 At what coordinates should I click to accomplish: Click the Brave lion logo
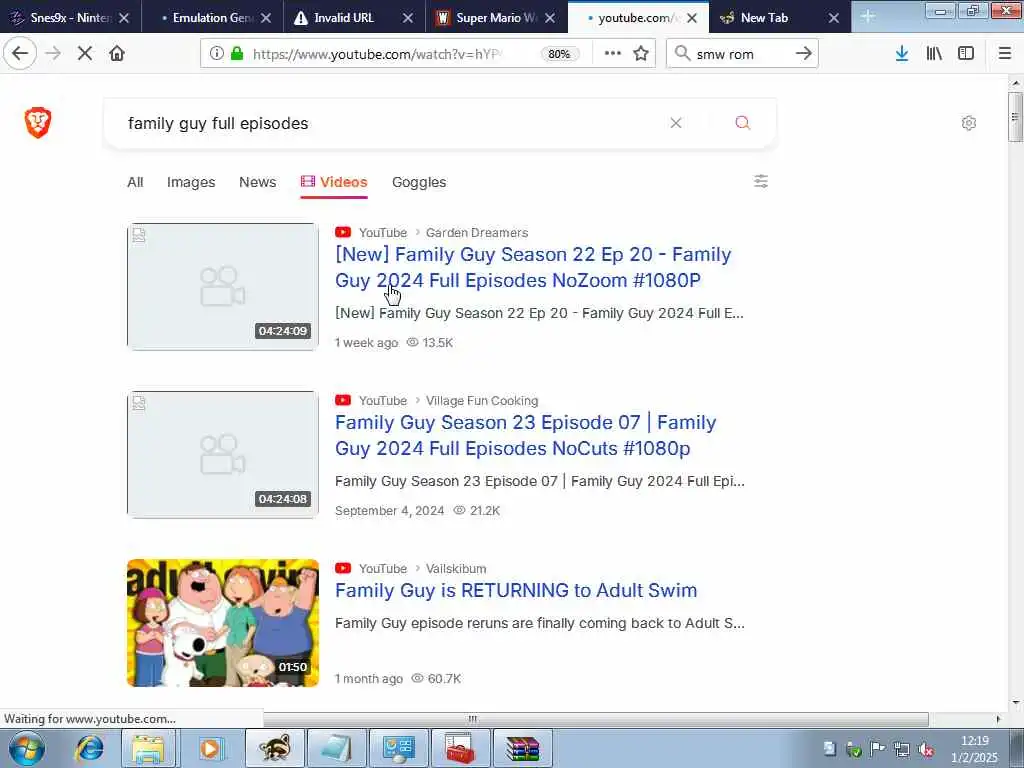pyautogui.click(x=38, y=123)
